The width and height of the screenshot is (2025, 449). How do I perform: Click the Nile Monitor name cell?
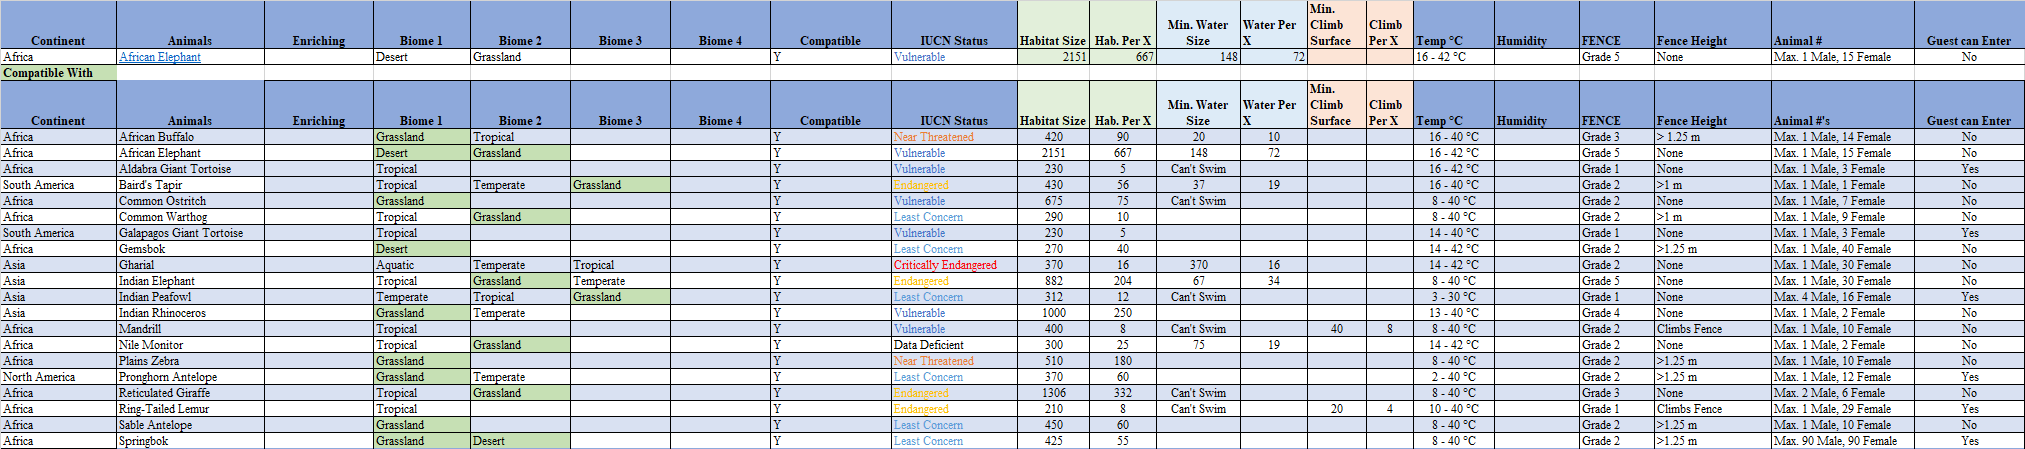click(x=151, y=345)
